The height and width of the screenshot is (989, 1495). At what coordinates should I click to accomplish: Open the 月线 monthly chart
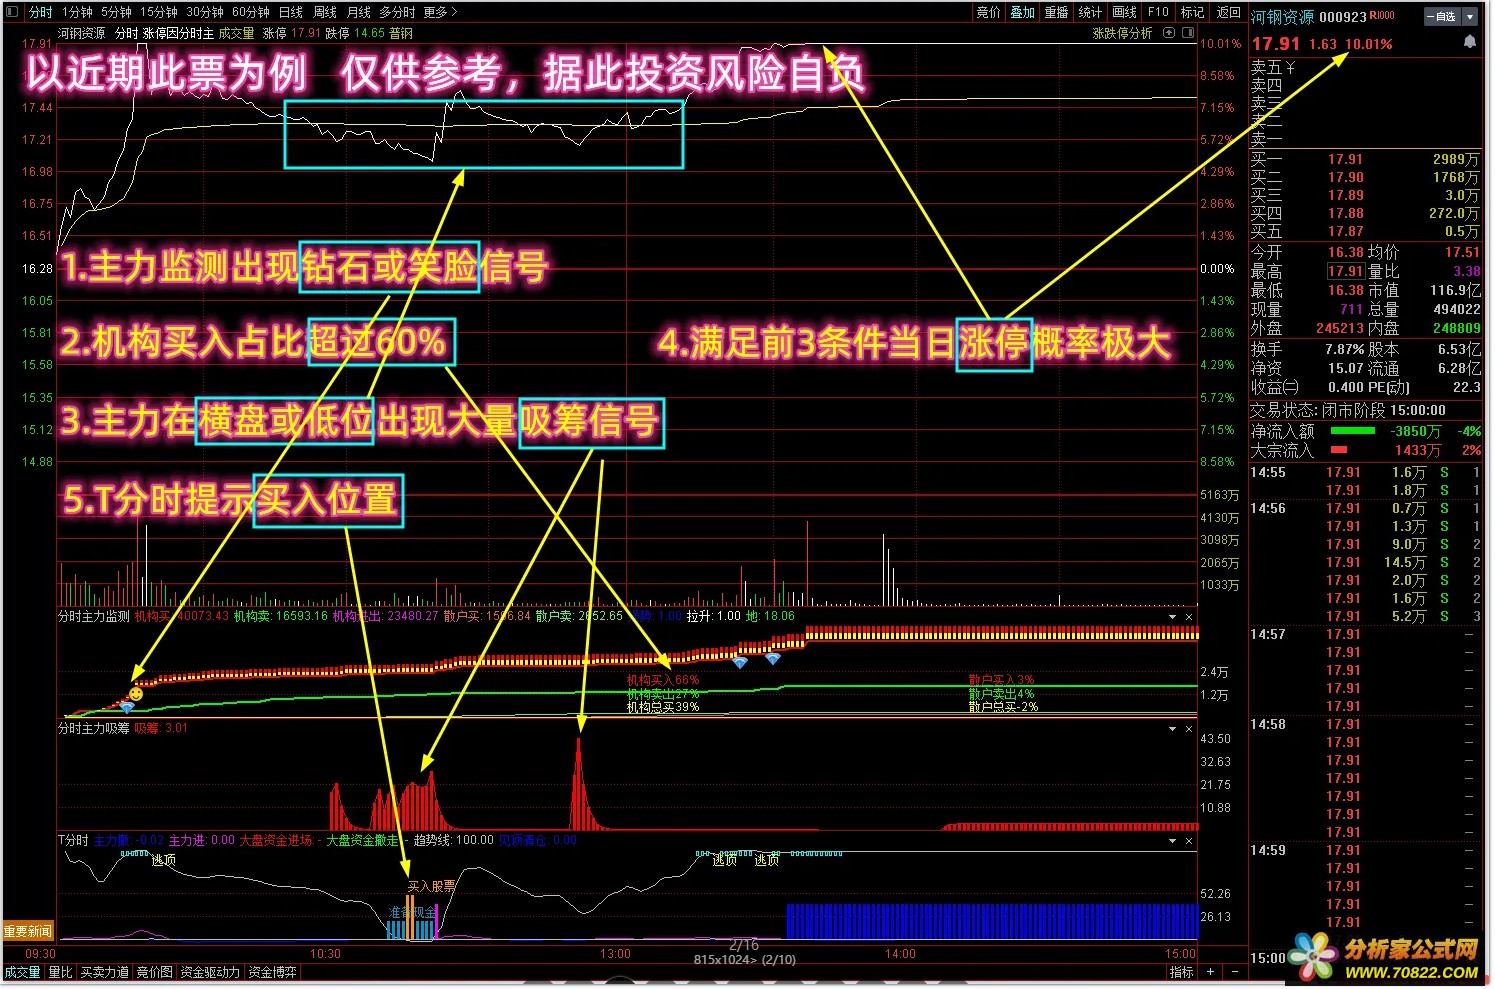(358, 12)
